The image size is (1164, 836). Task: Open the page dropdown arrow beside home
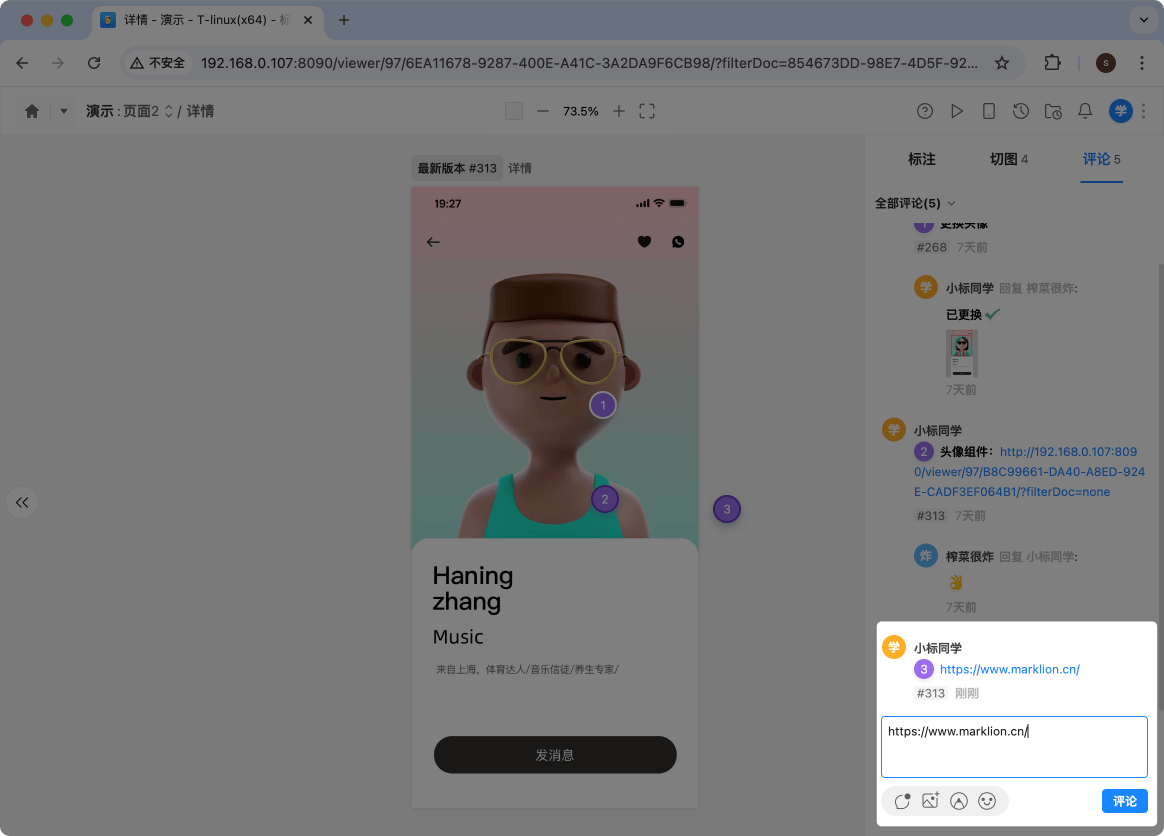(62, 111)
